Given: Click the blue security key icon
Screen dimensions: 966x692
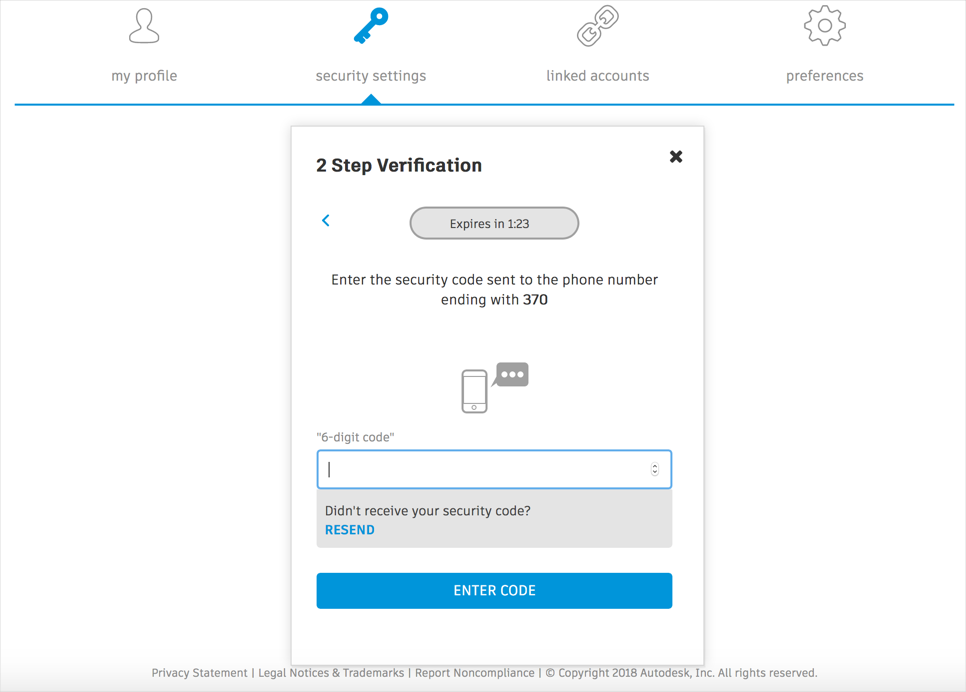Looking at the screenshot, I should pyautogui.click(x=371, y=26).
